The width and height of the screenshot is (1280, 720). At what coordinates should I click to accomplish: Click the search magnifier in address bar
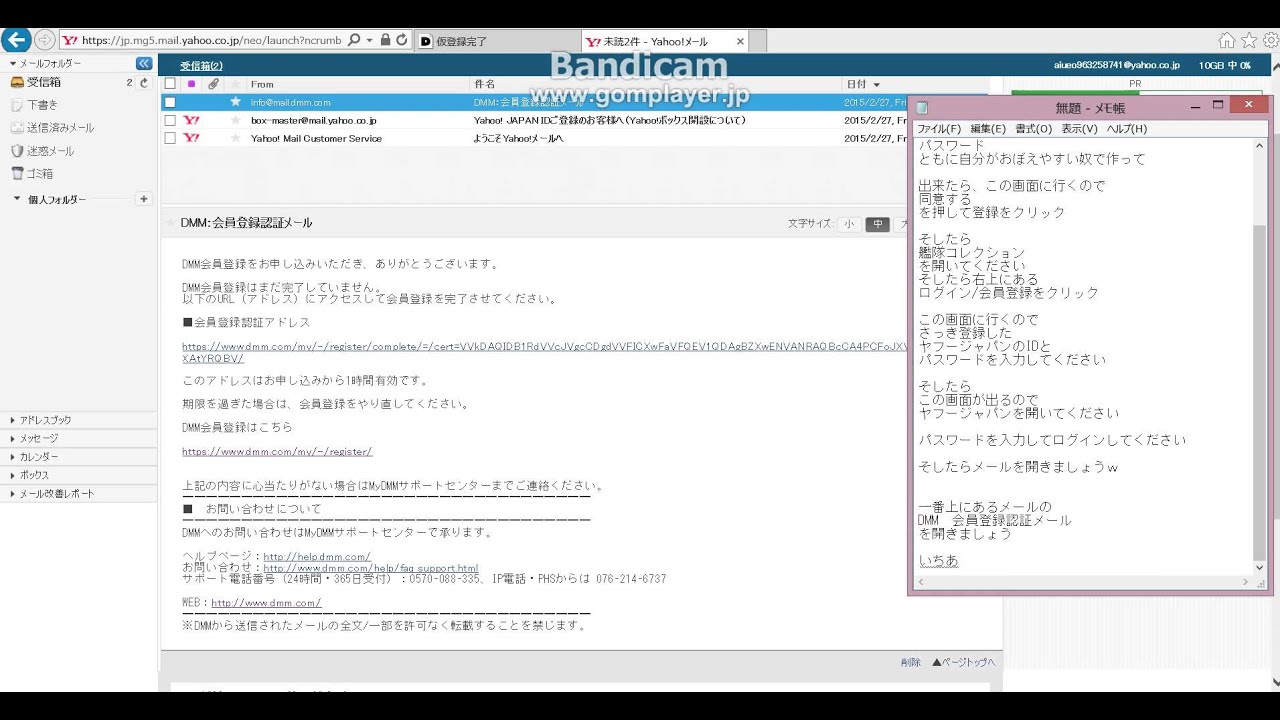tap(353, 40)
